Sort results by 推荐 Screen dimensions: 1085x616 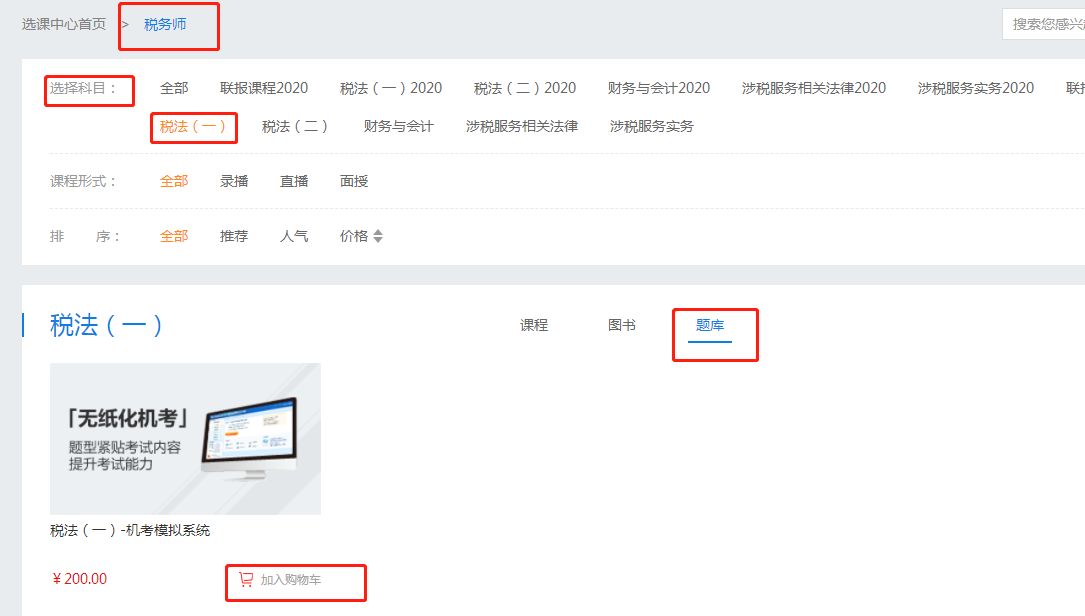click(234, 236)
